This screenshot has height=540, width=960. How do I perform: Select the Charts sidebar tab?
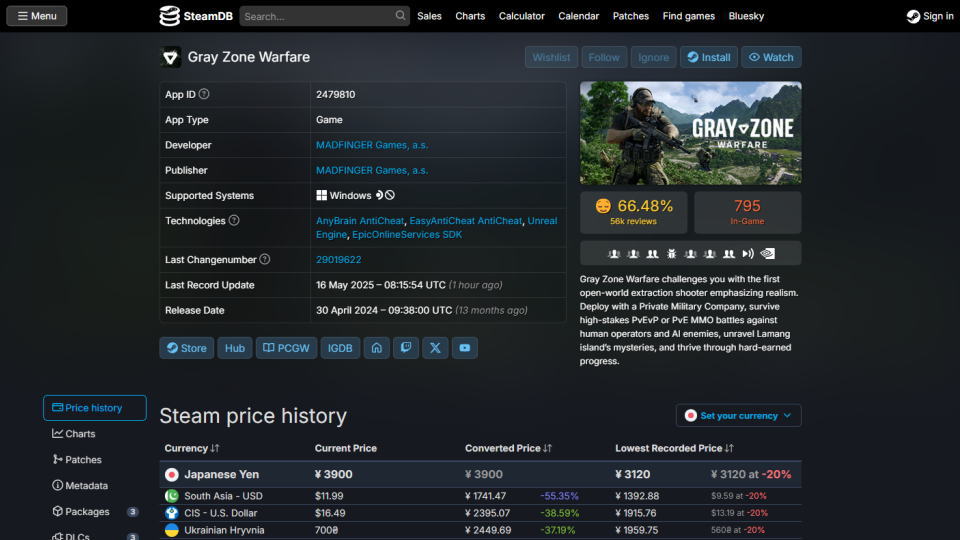95,433
